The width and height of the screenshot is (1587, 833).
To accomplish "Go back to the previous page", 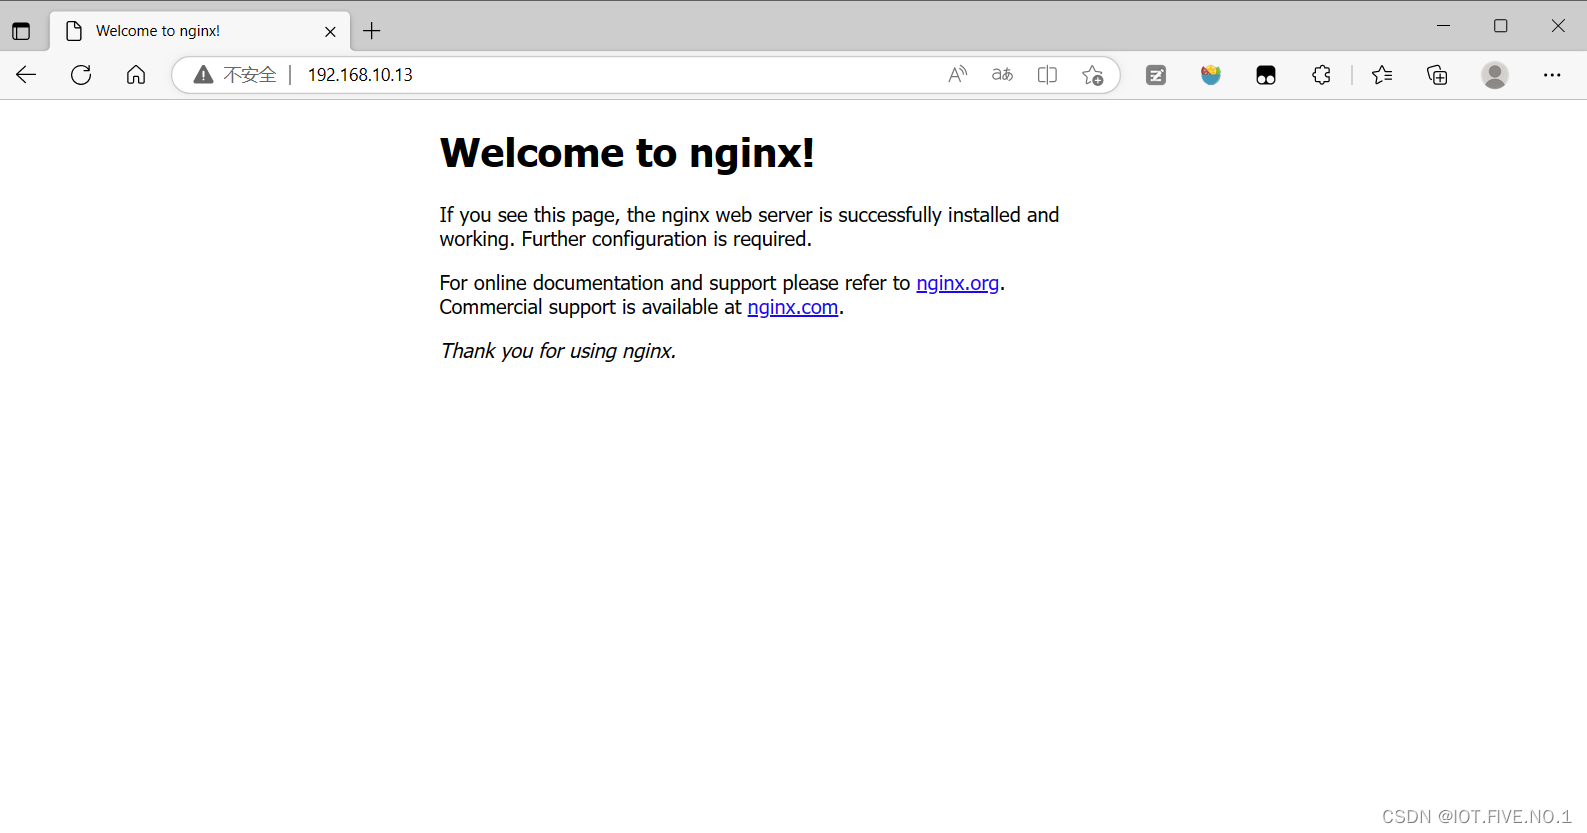I will (x=26, y=75).
